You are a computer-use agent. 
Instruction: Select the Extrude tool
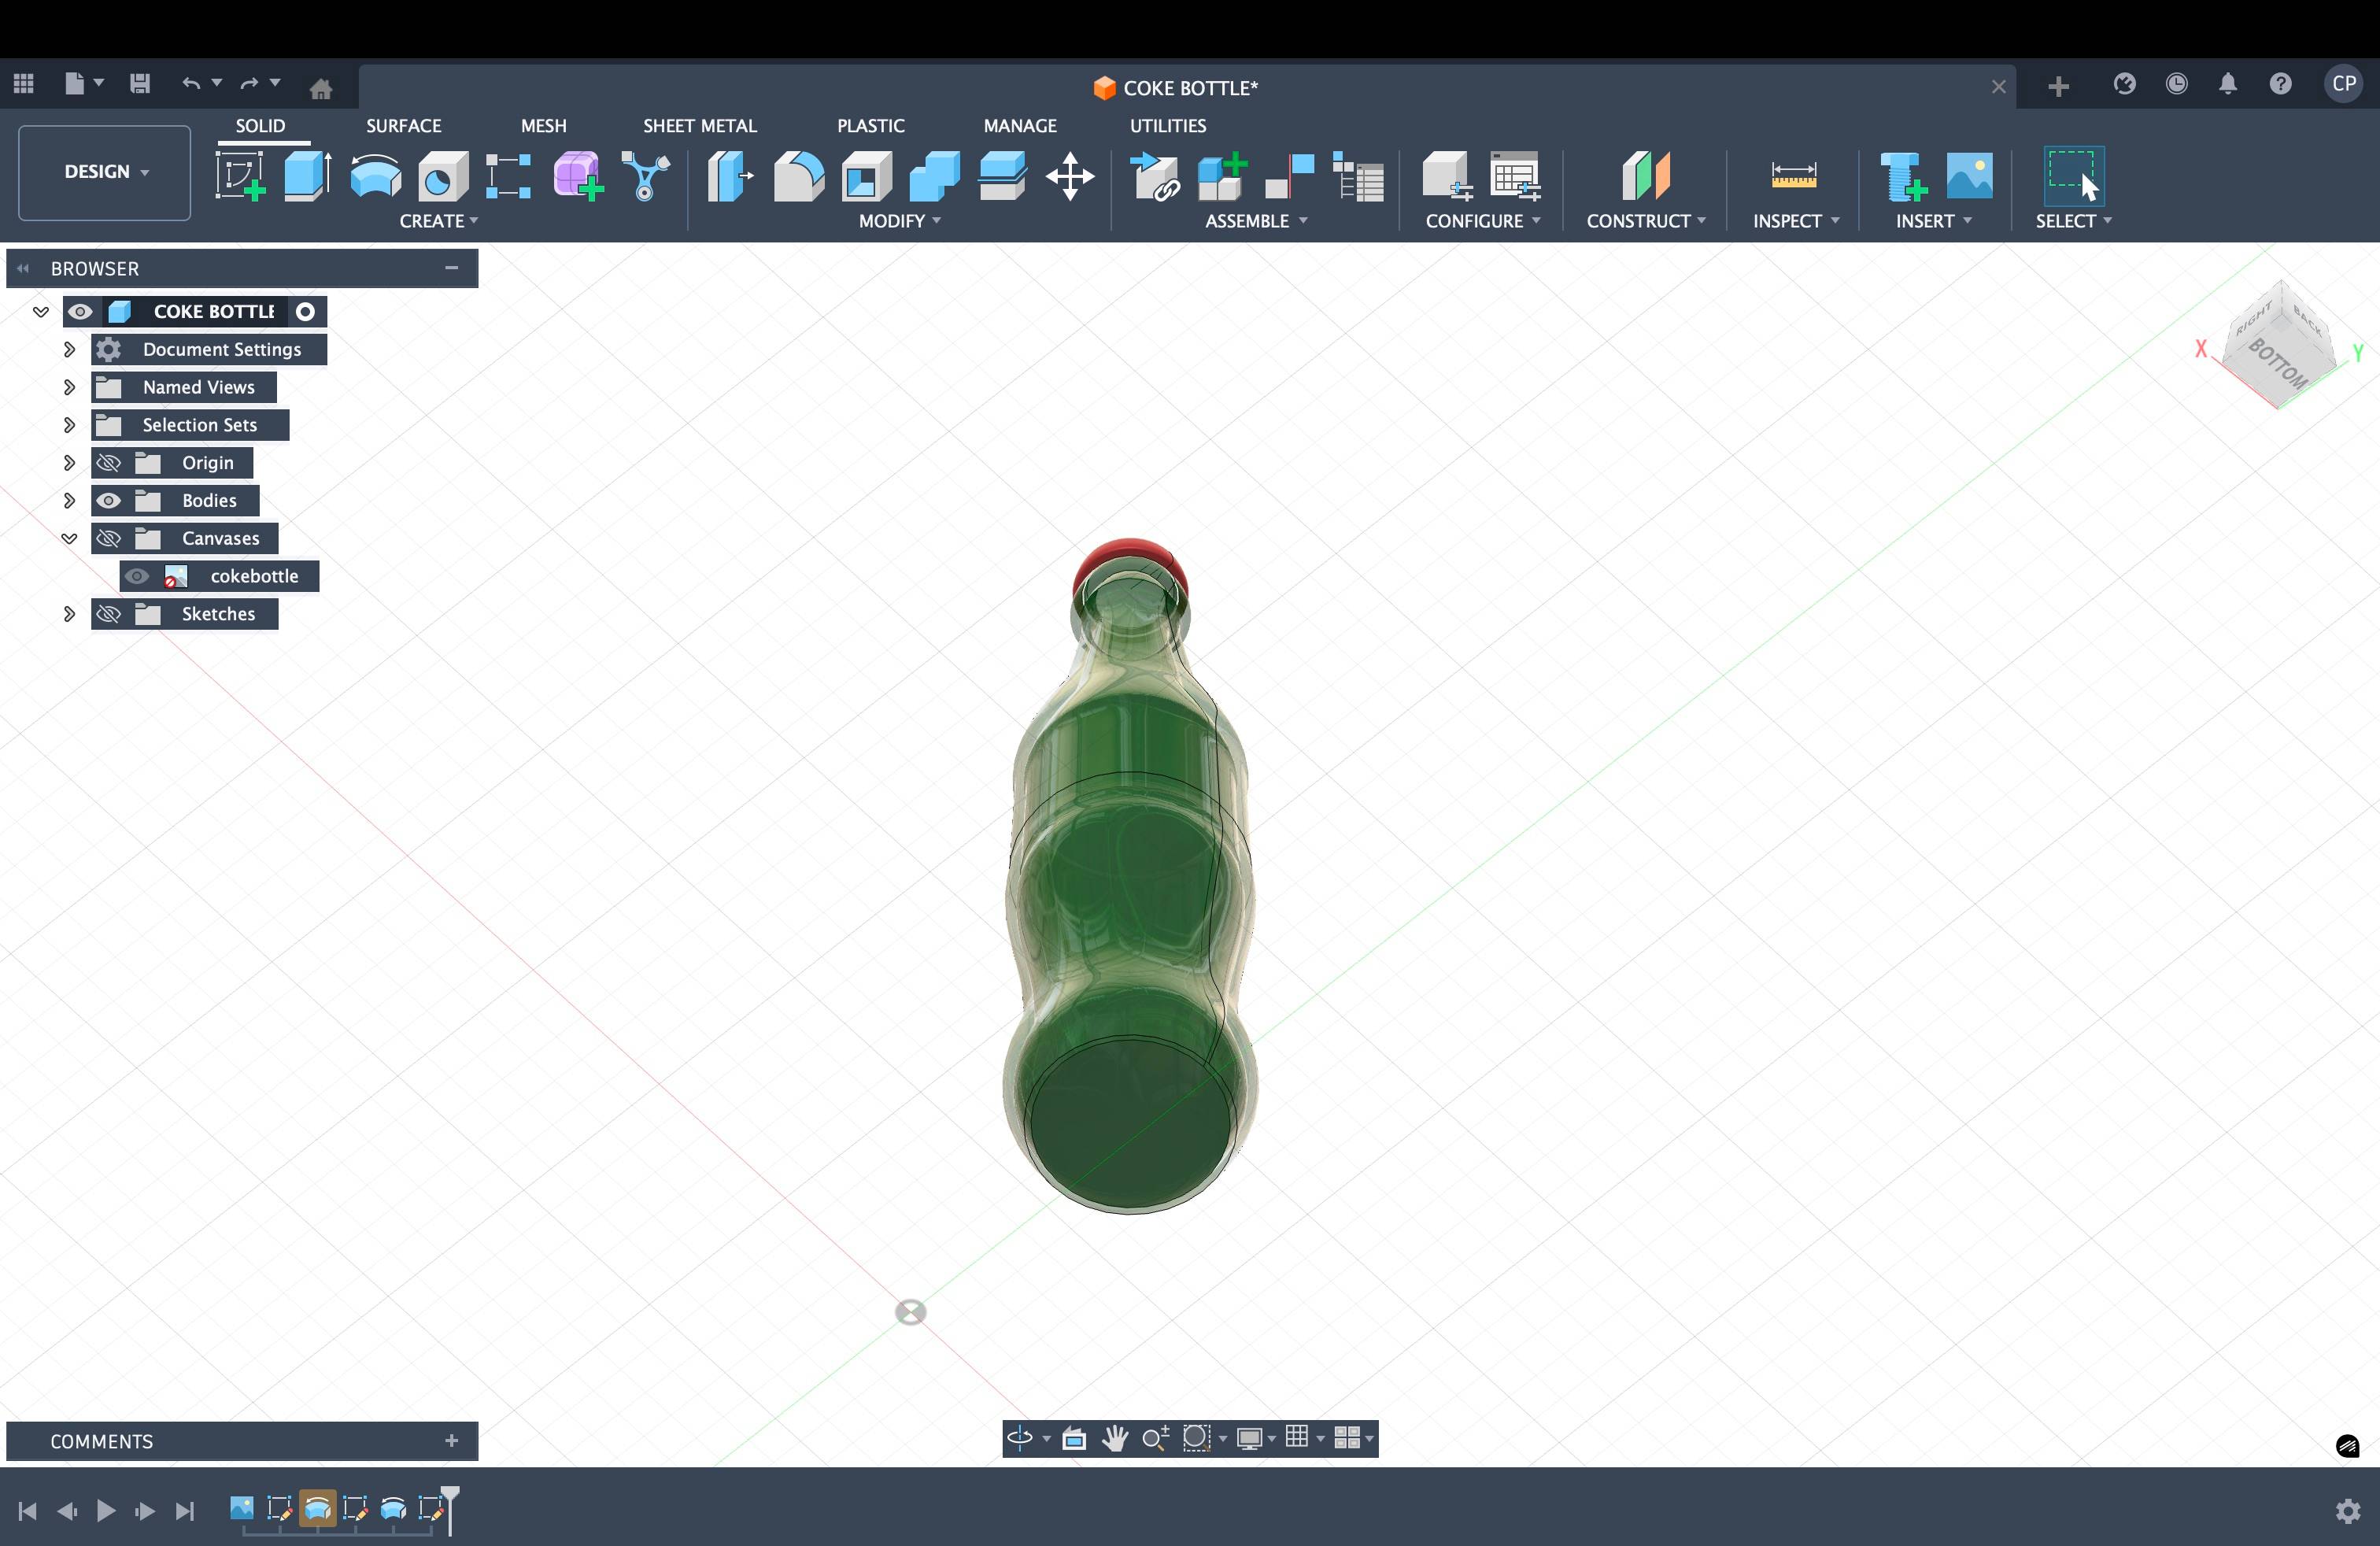tap(307, 176)
